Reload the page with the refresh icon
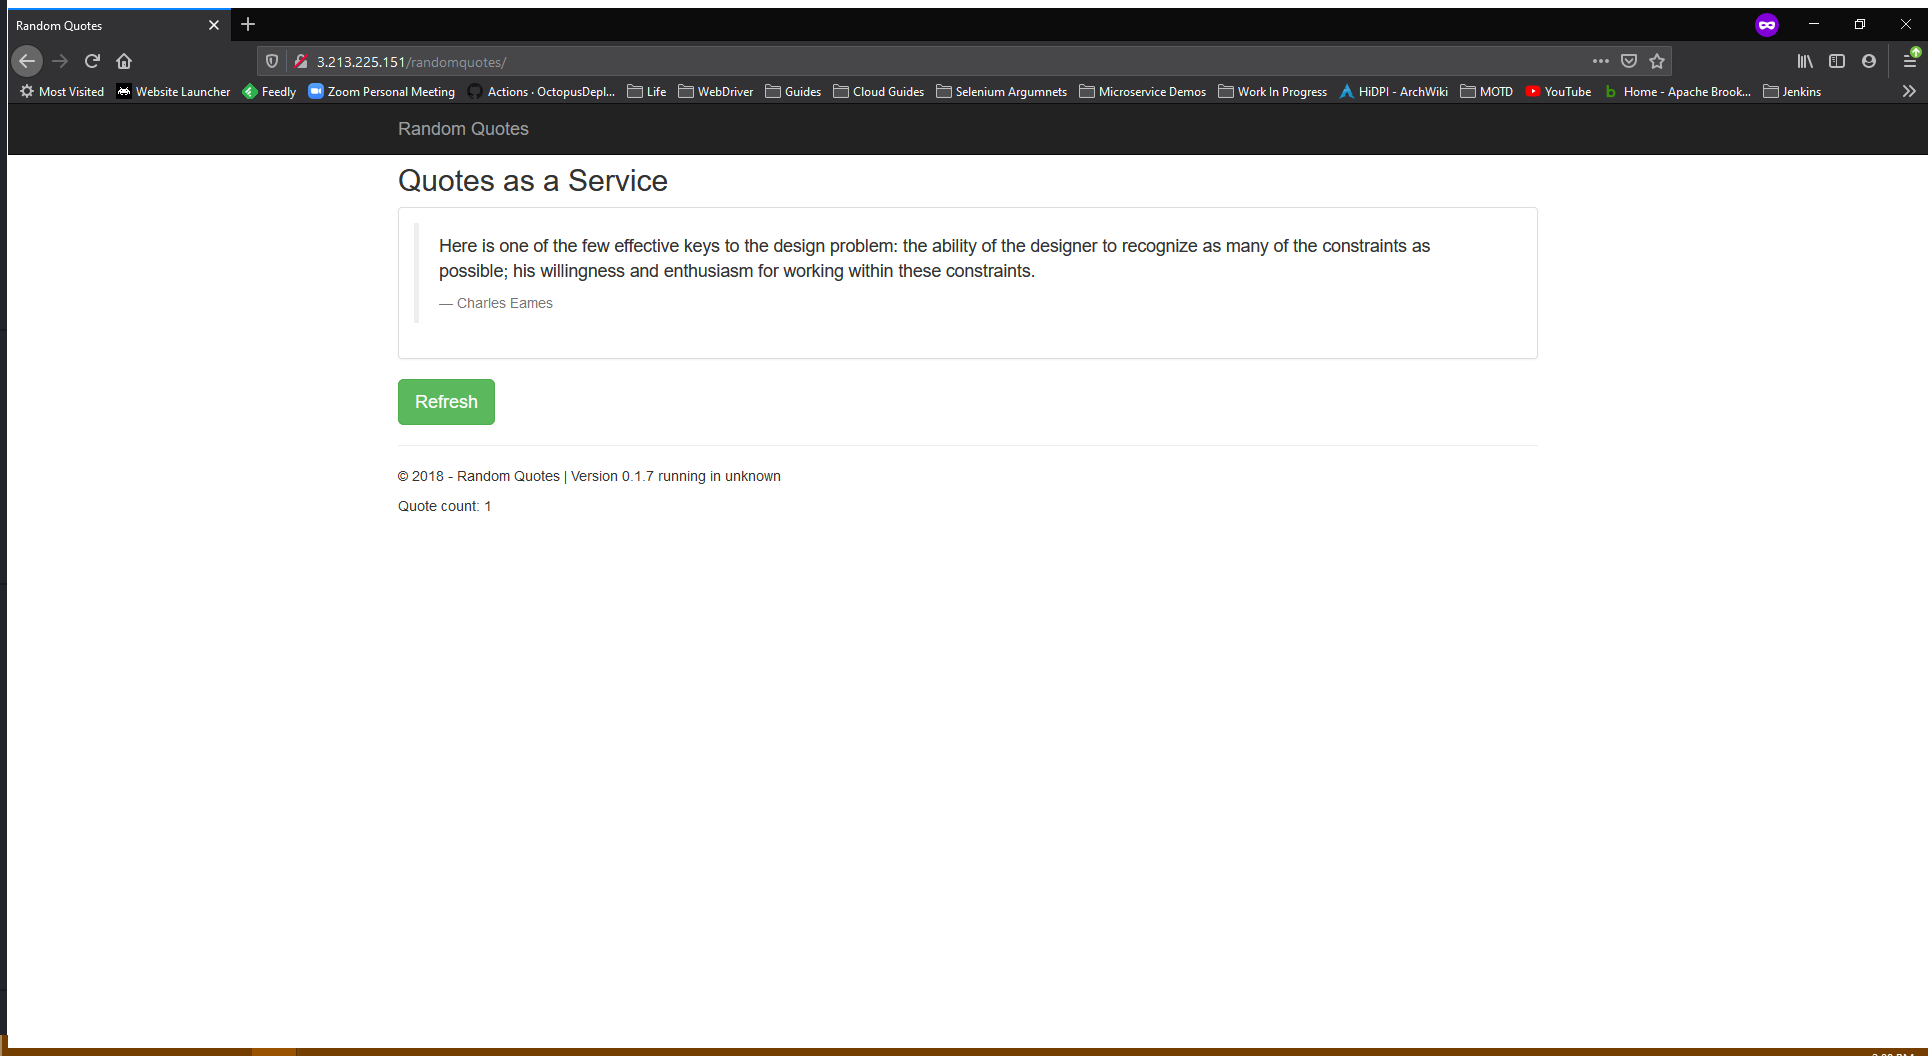 92,61
